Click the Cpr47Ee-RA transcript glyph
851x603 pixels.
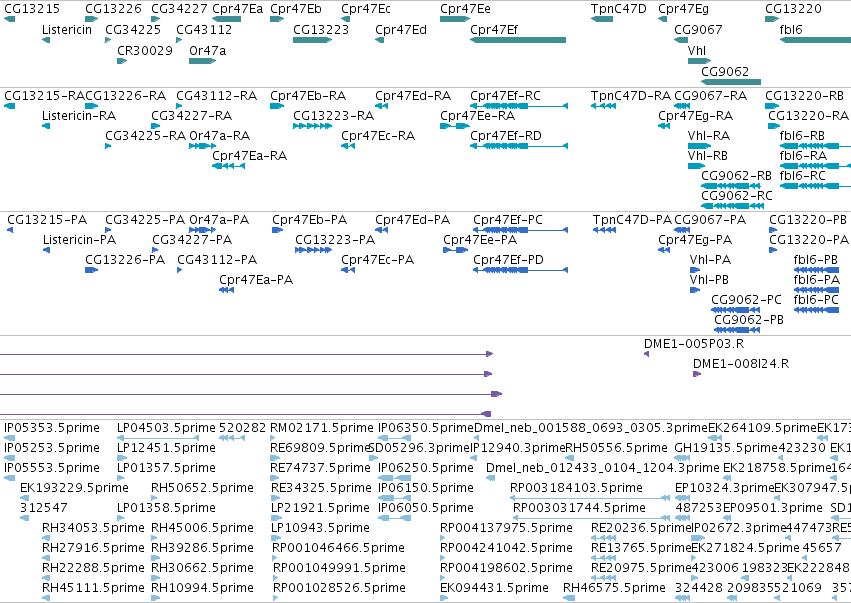pyautogui.click(x=455, y=126)
